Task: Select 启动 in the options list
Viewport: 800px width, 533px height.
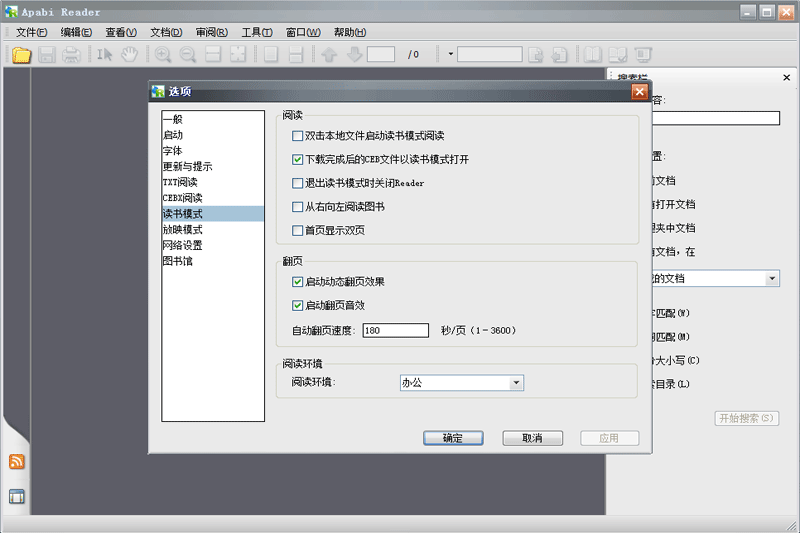Action: click(213, 135)
